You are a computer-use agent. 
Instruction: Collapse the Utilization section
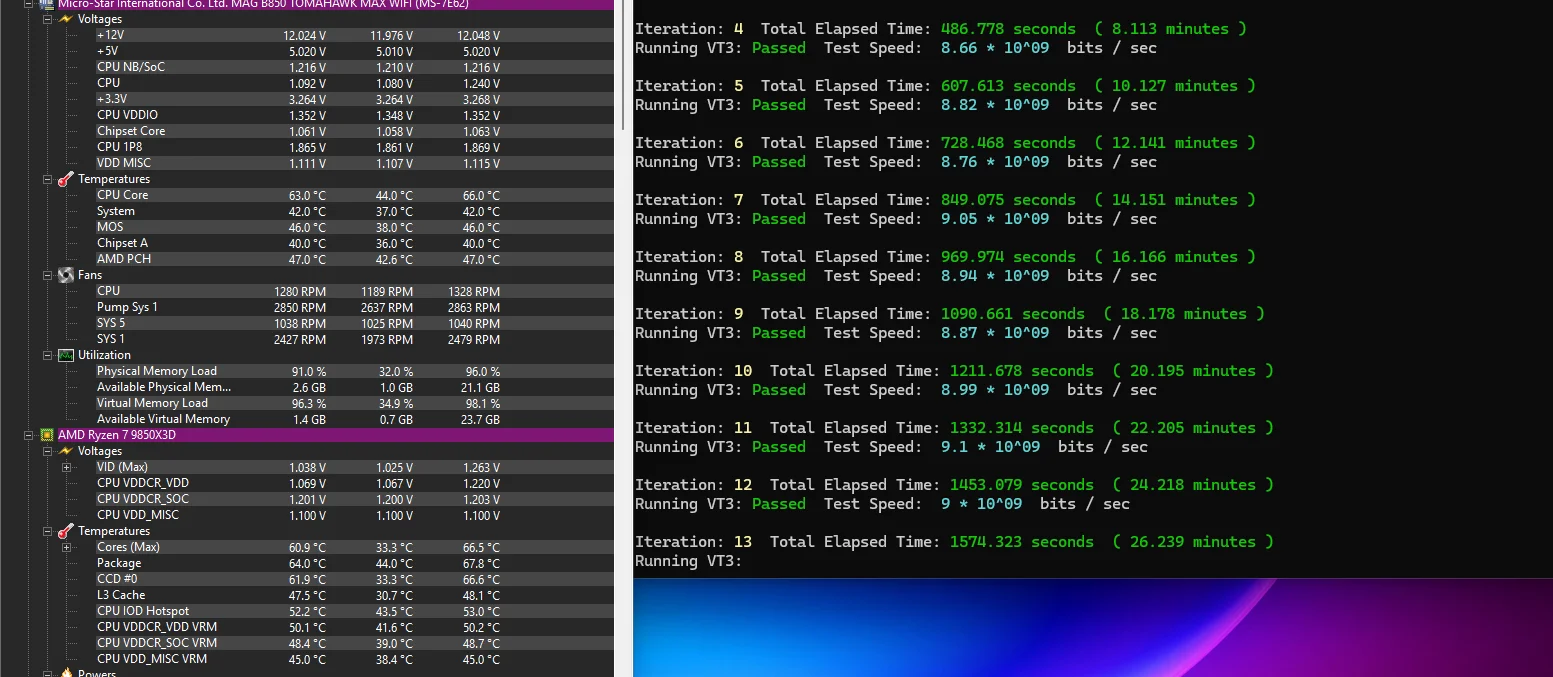pos(47,355)
